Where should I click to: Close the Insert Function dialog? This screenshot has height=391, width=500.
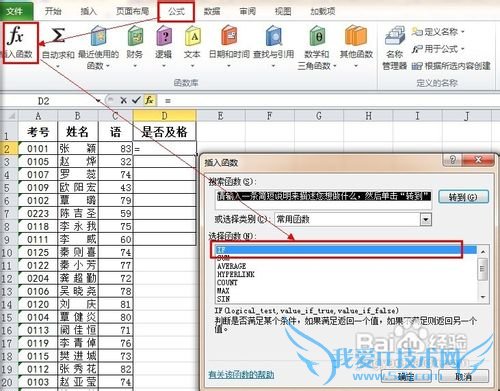pyautogui.click(x=478, y=160)
